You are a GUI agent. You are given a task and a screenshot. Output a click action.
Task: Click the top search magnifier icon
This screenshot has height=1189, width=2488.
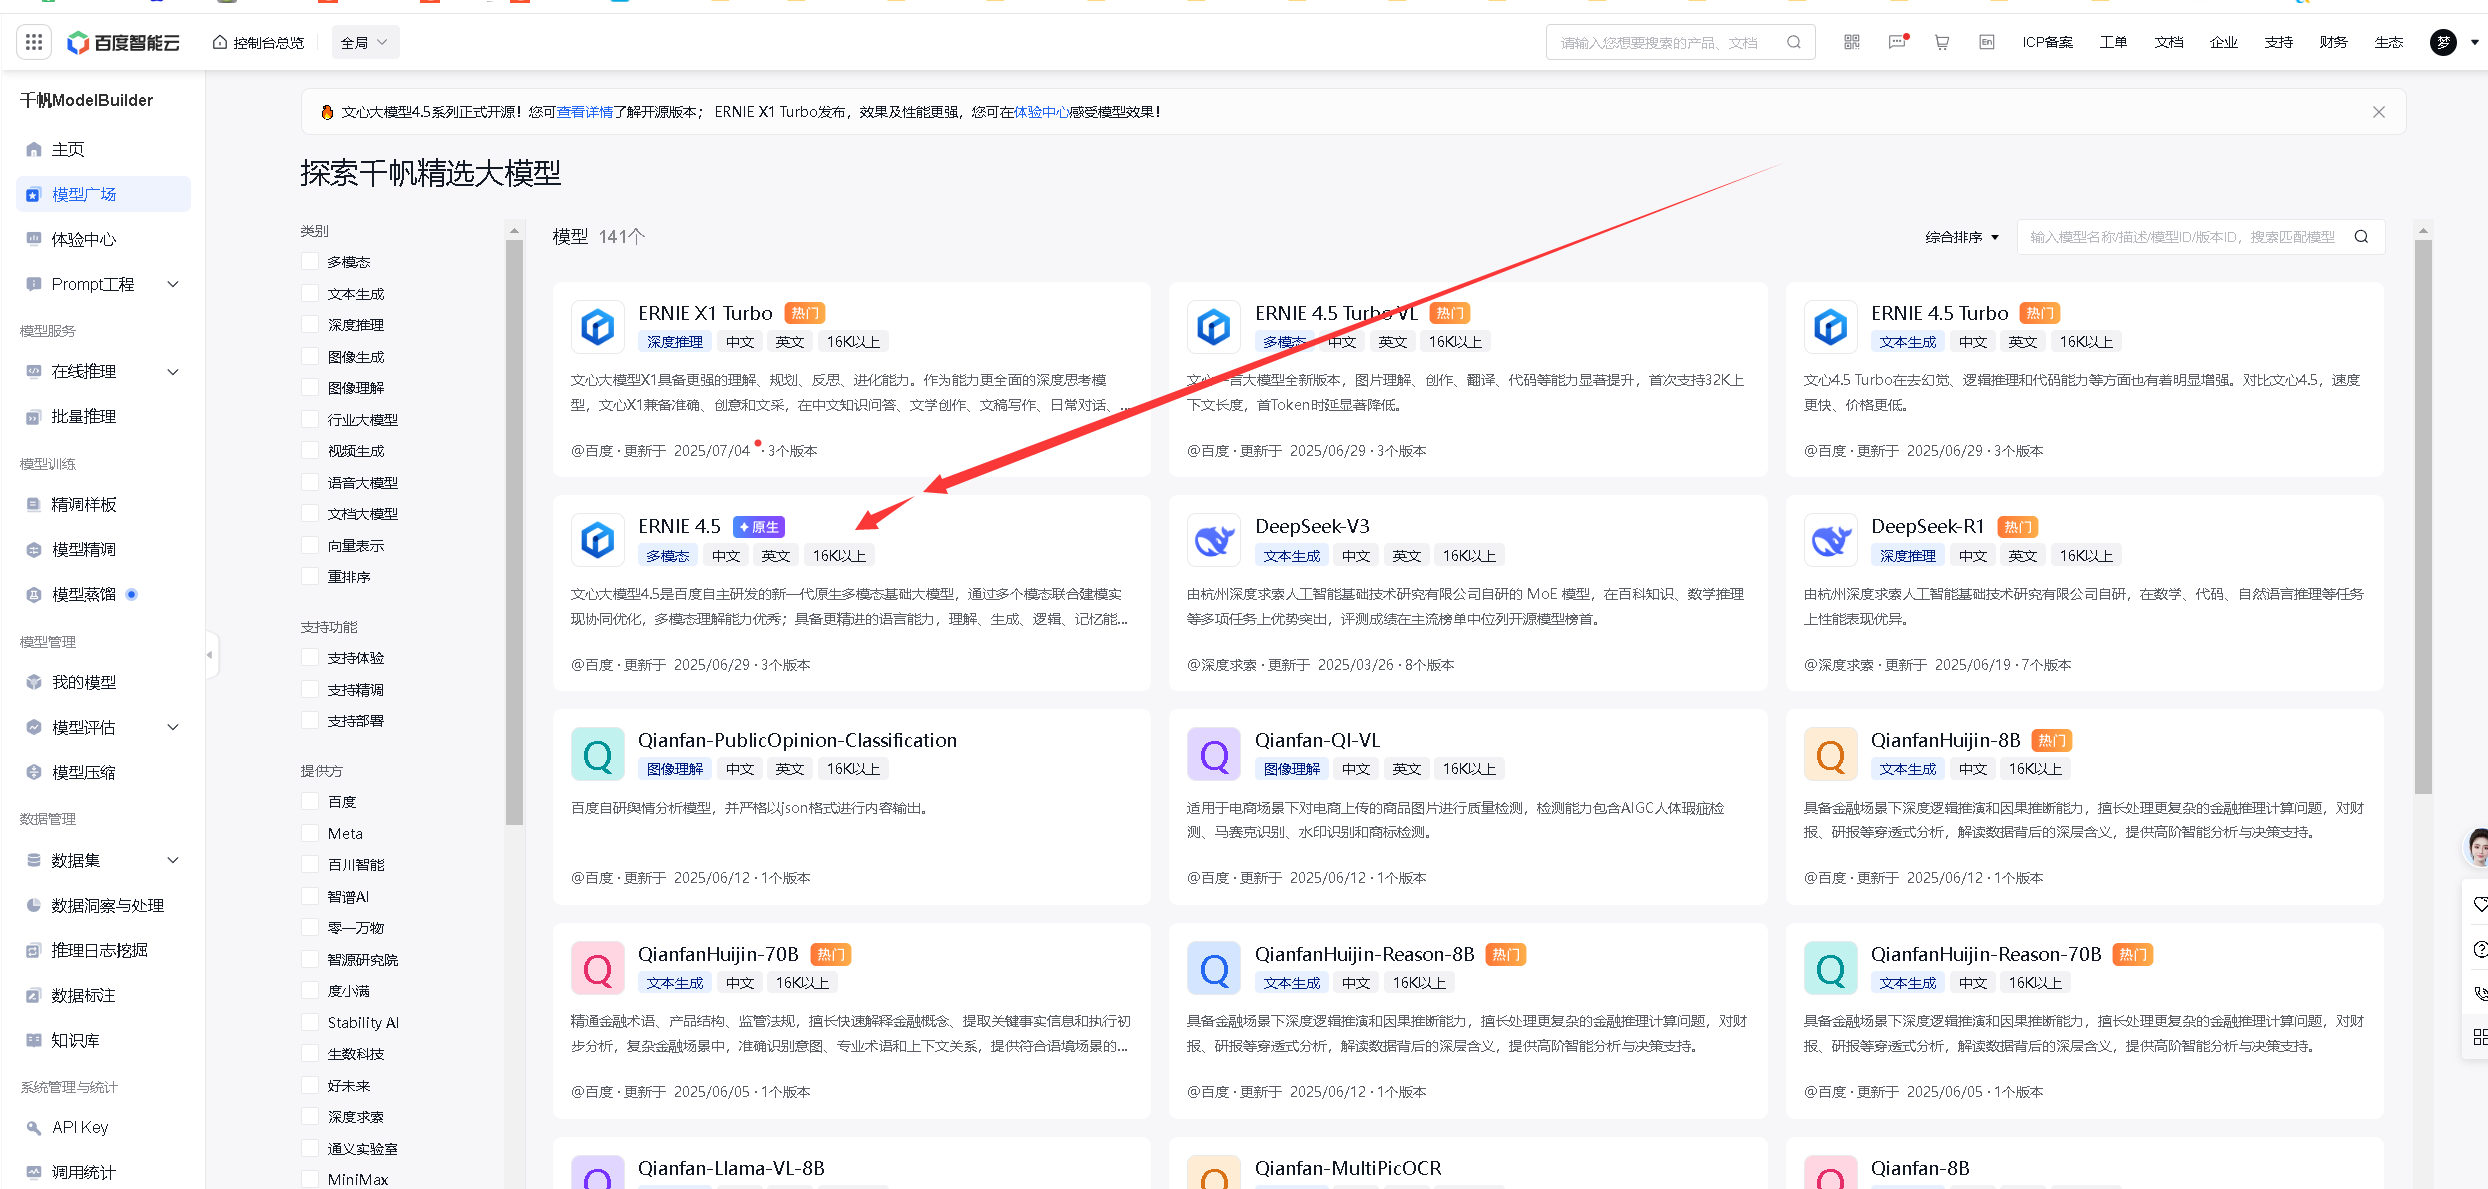(x=1794, y=42)
